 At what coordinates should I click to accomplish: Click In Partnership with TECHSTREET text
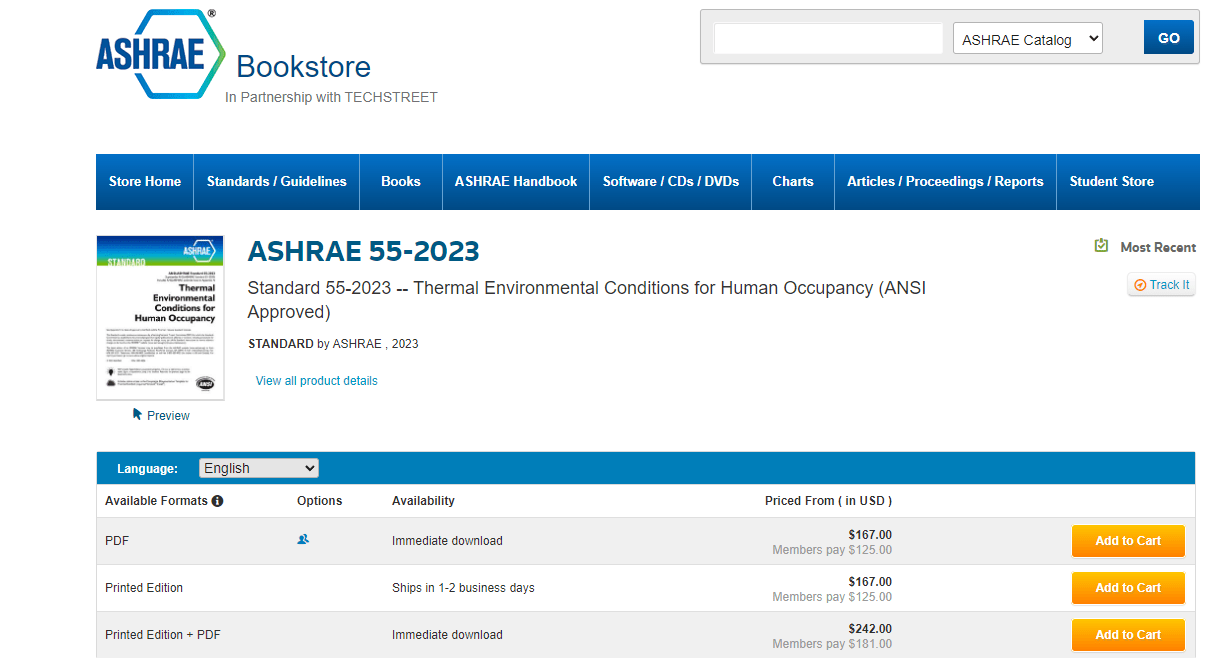[x=331, y=97]
